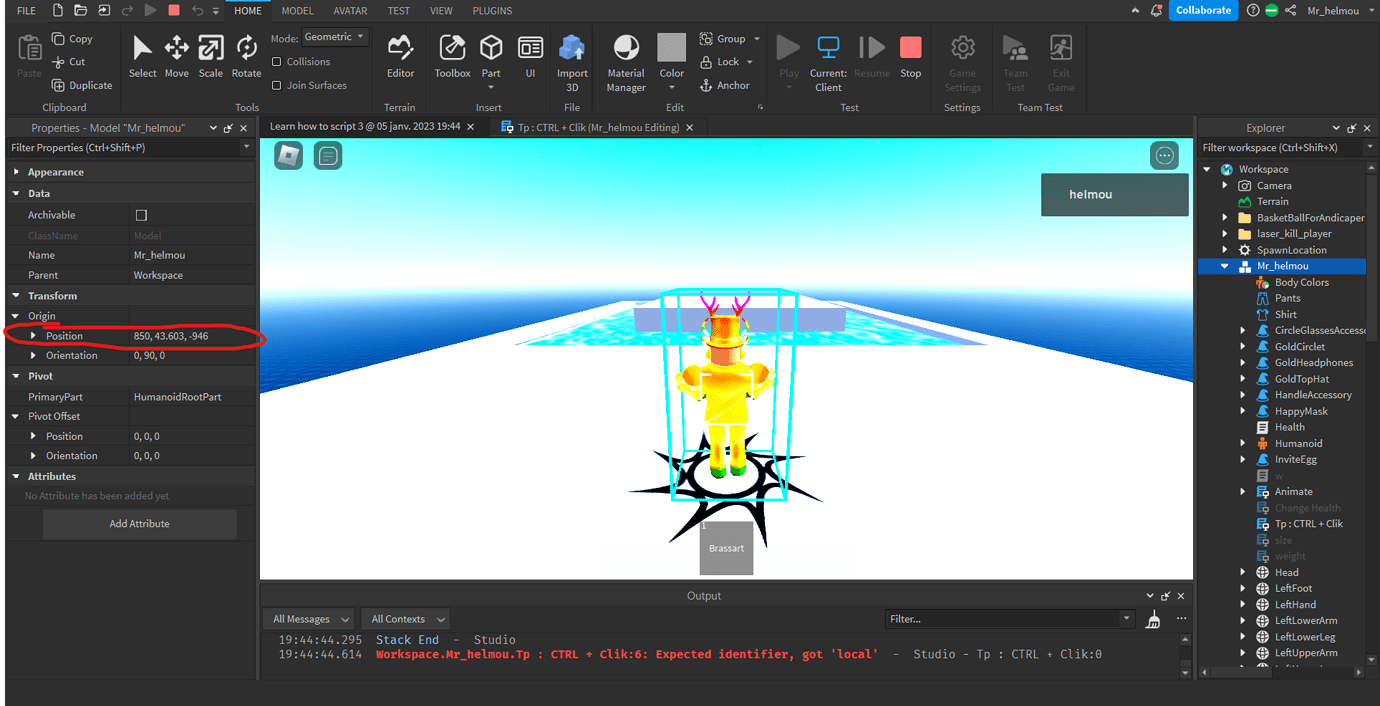The height and width of the screenshot is (706, 1380).
Task: Click the share icon near username
Action: tap(1290, 10)
